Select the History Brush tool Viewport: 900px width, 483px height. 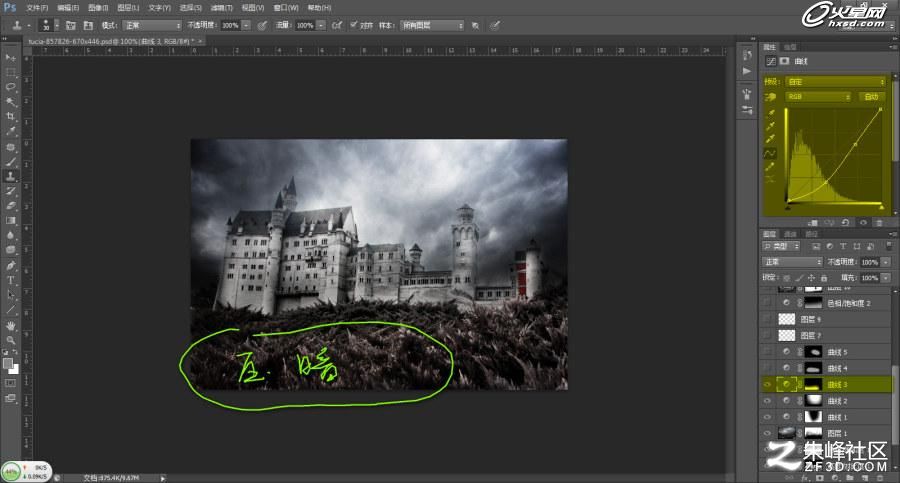(x=10, y=191)
